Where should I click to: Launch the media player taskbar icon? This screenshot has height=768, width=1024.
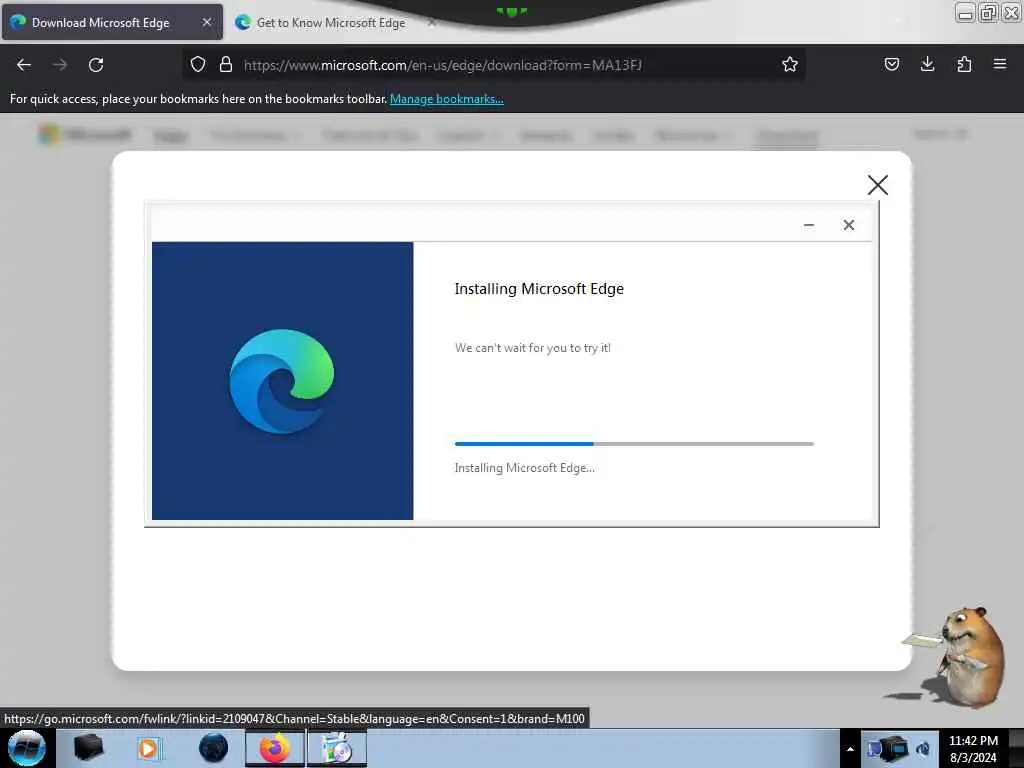(x=149, y=748)
